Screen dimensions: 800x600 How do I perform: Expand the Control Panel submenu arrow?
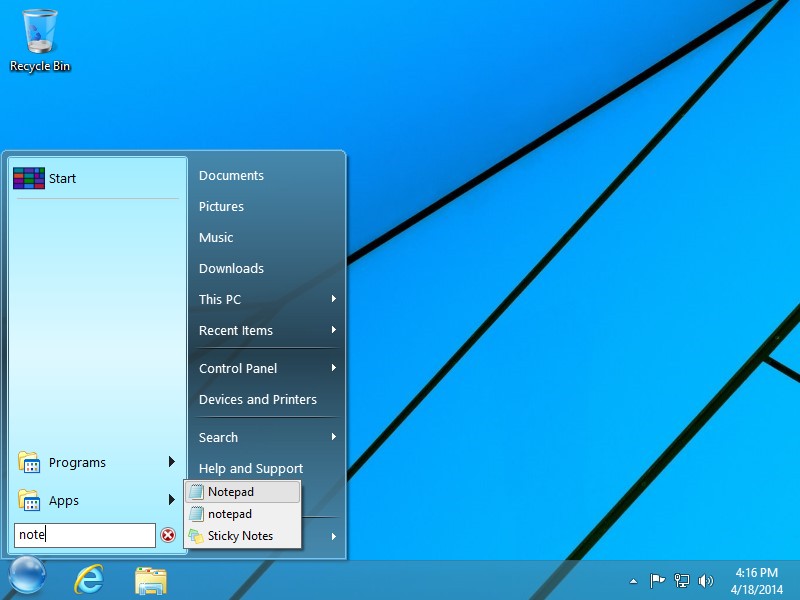[x=334, y=367]
